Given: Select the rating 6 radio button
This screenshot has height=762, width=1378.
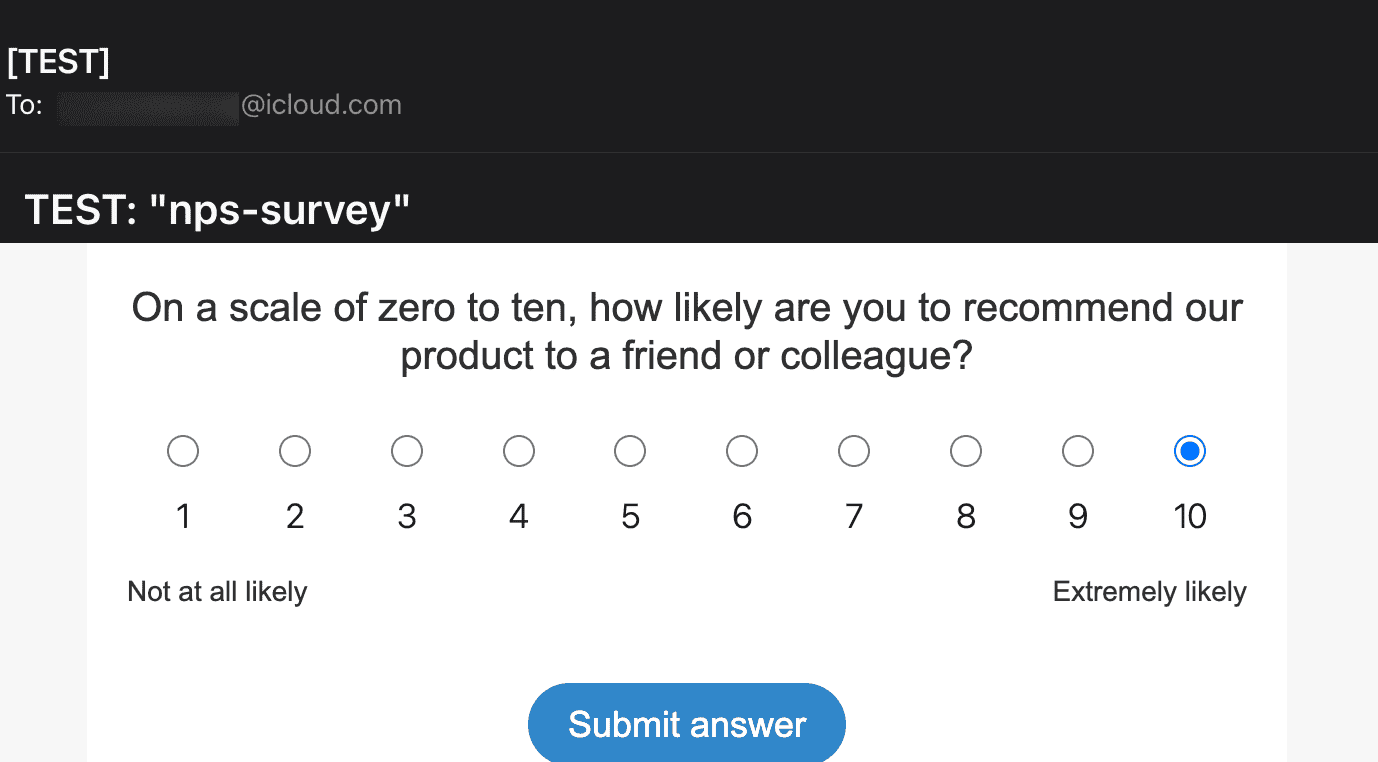Looking at the screenshot, I should pos(742,451).
